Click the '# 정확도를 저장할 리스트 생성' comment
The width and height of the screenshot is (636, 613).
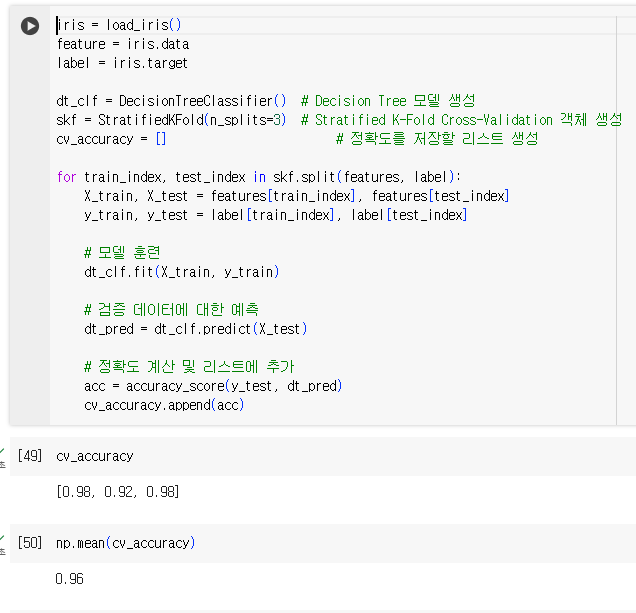pyautogui.click(x=437, y=139)
